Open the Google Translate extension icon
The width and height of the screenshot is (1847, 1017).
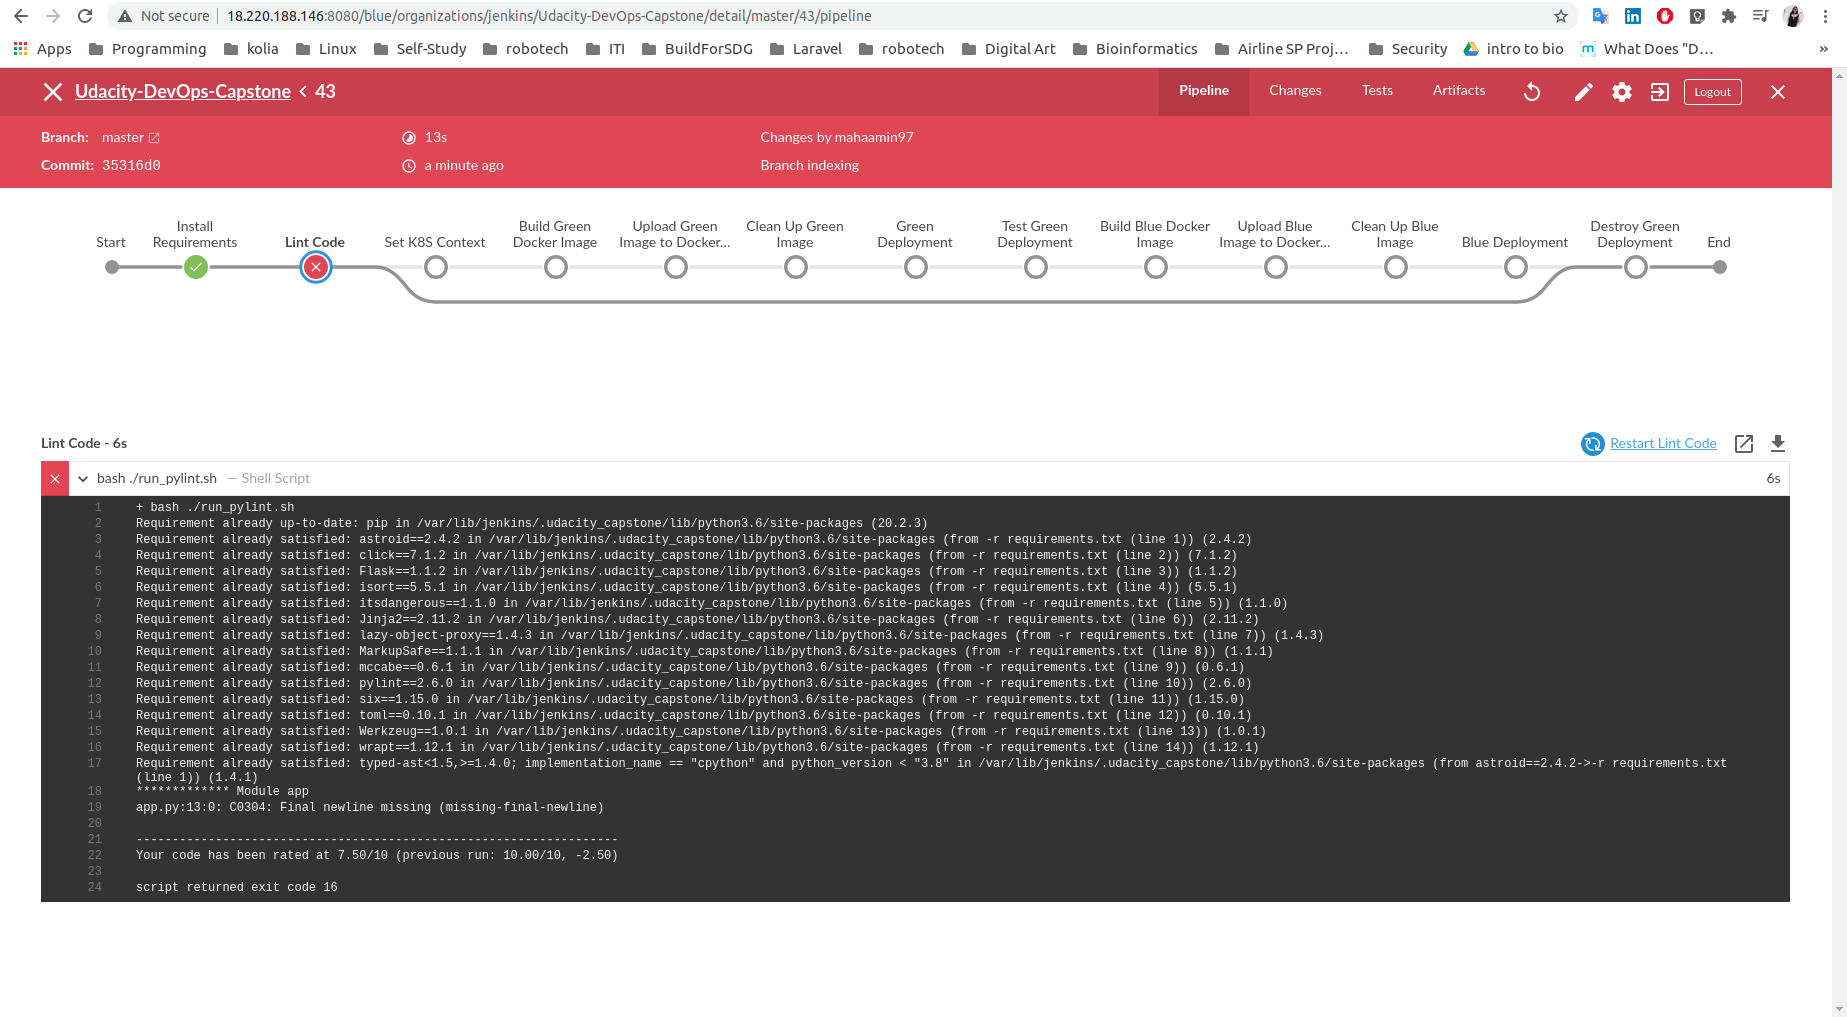point(1600,16)
